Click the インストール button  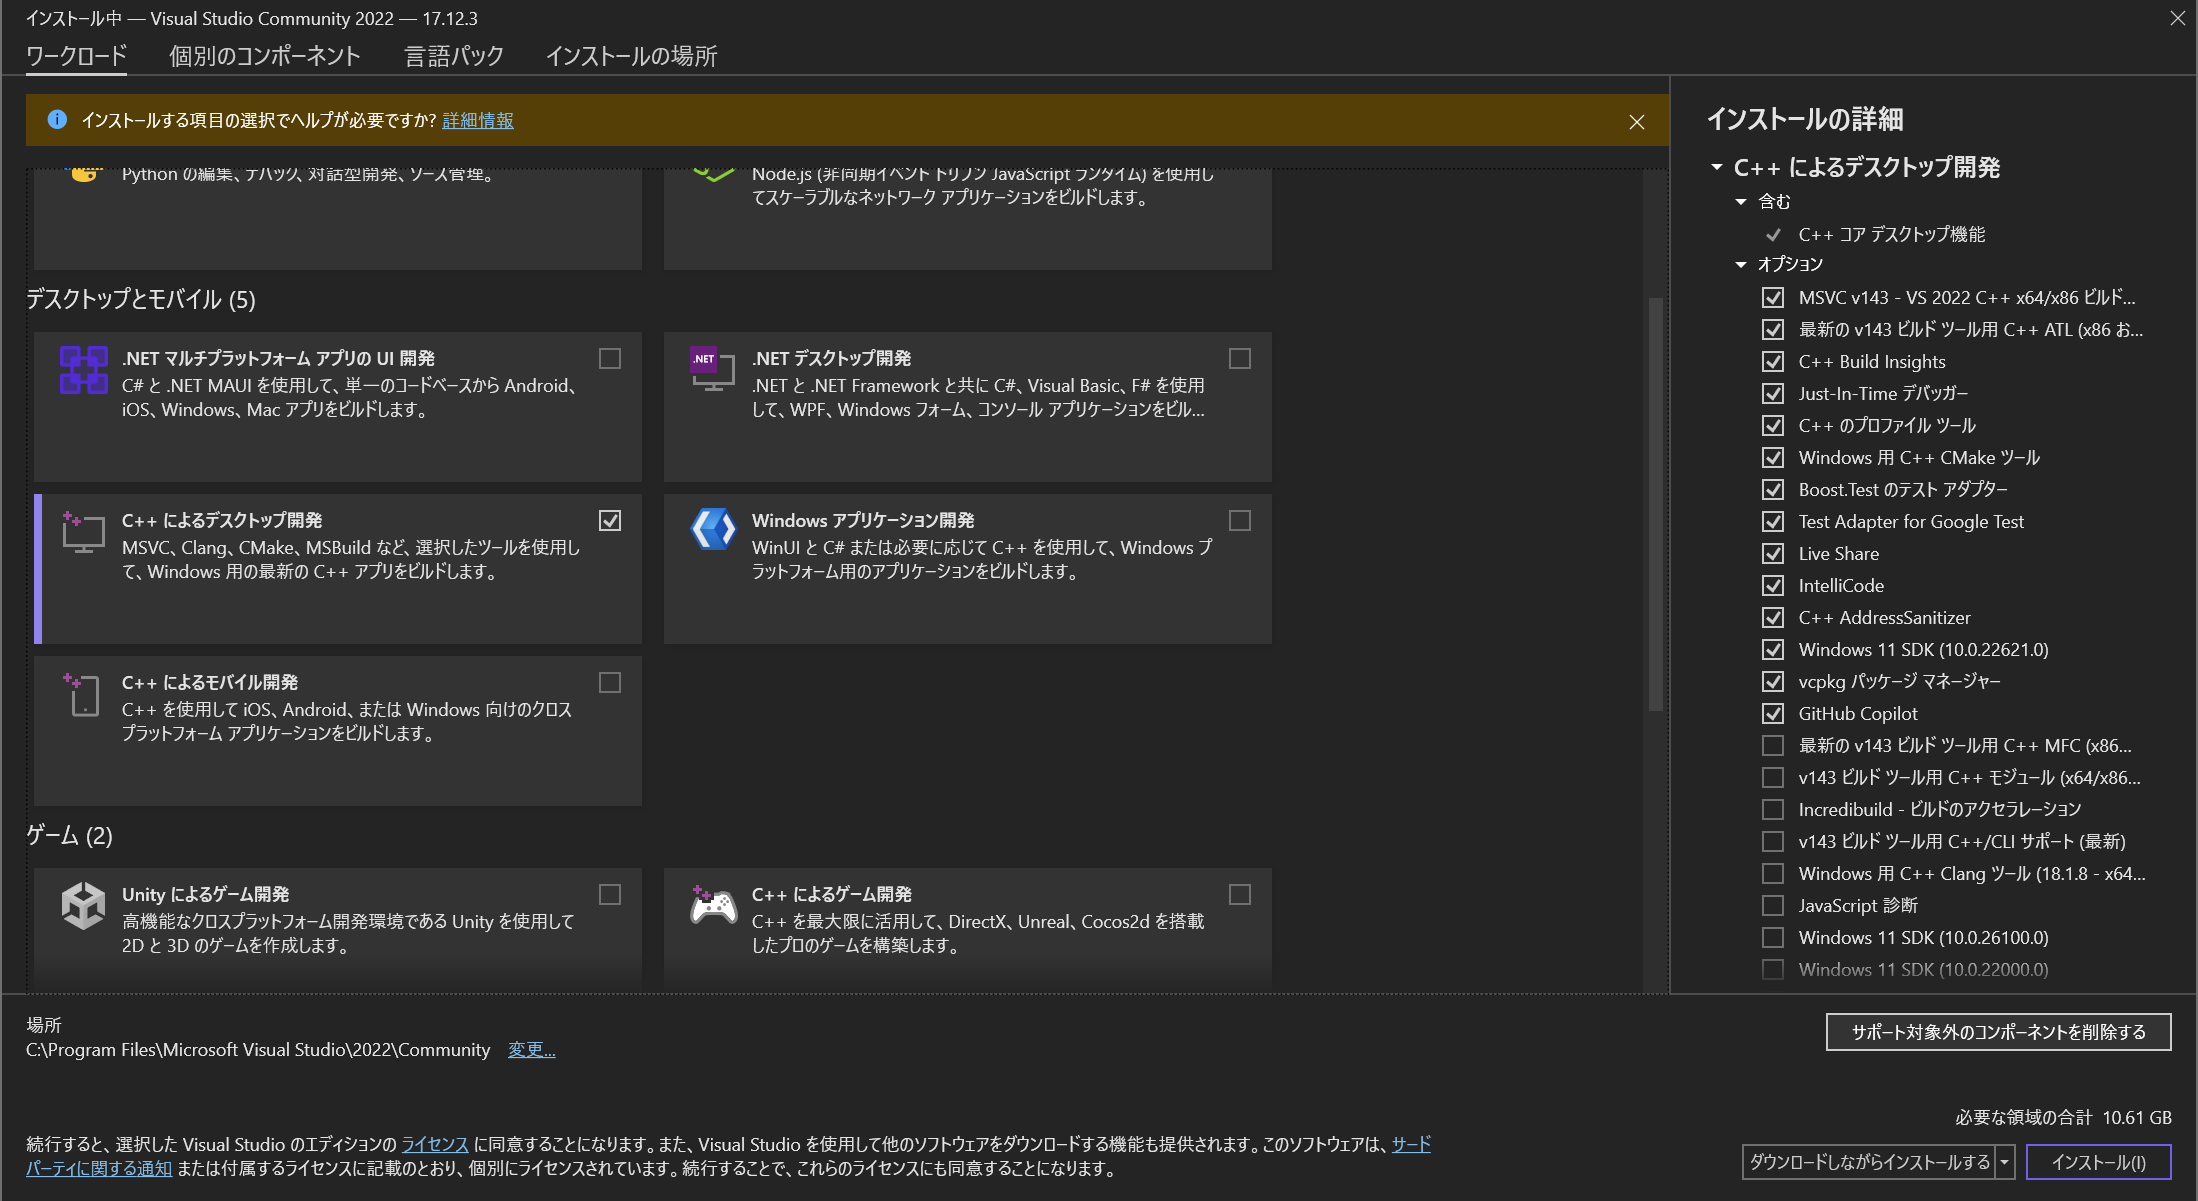2098,1162
